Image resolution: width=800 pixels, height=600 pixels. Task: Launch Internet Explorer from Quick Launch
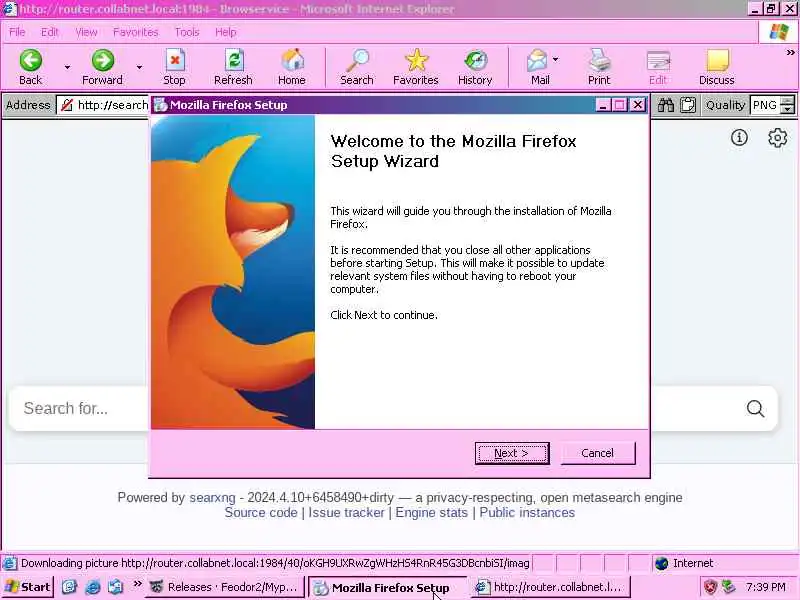point(92,587)
